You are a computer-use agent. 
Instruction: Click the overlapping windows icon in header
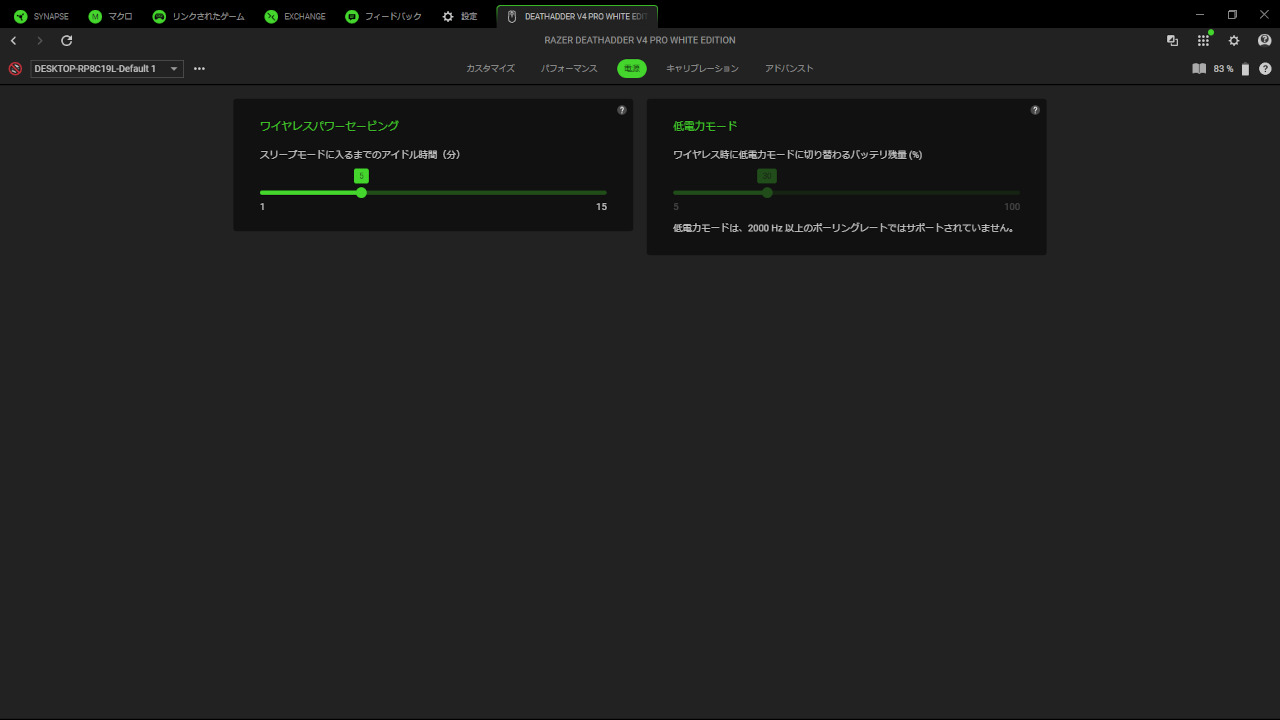click(1172, 41)
